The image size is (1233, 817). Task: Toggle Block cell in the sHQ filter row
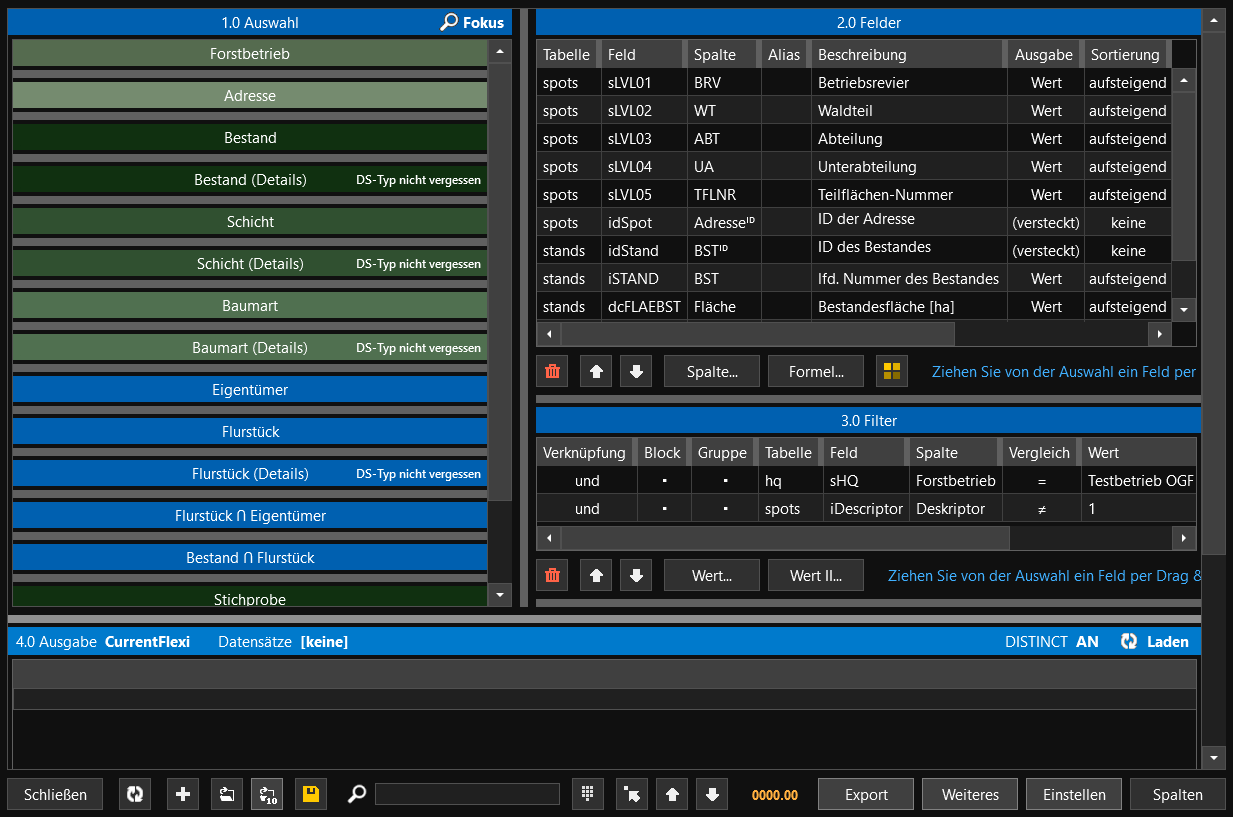pos(663,481)
